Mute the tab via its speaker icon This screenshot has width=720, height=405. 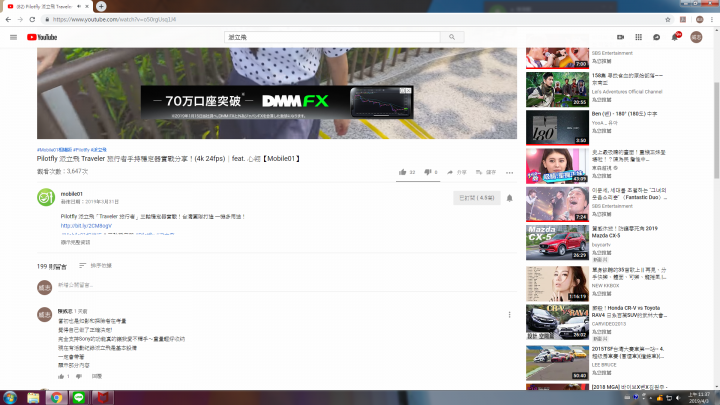[x=79, y=6]
